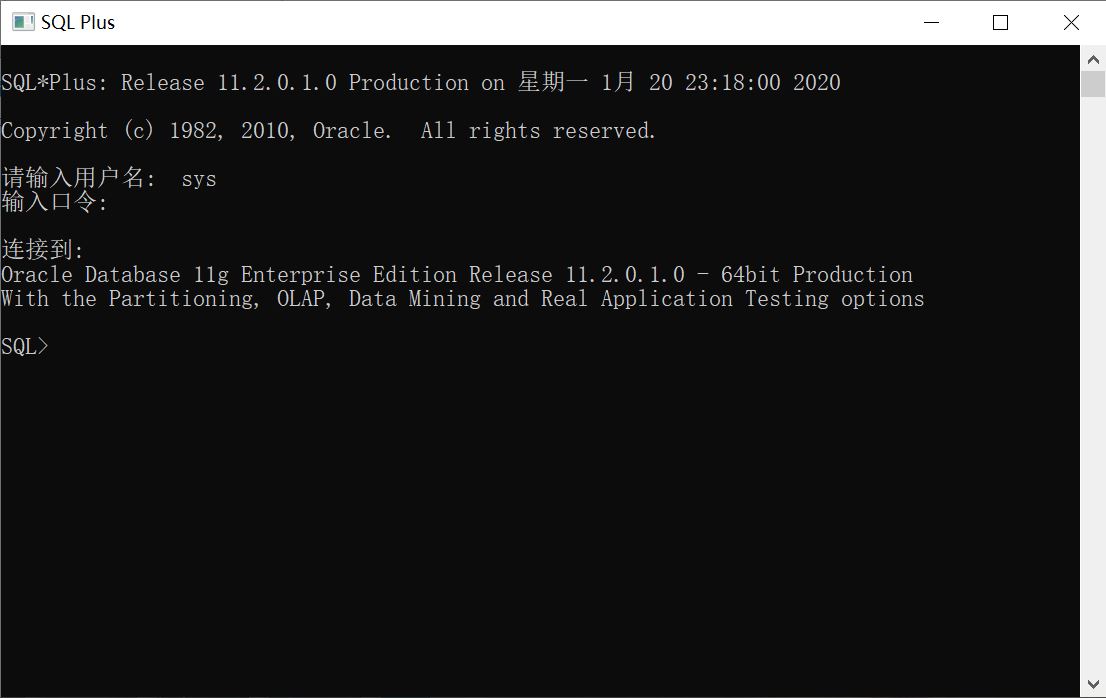Click the vertical scrollbar thumb
This screenshot has height=698, width=1106.
[1093, 84]
